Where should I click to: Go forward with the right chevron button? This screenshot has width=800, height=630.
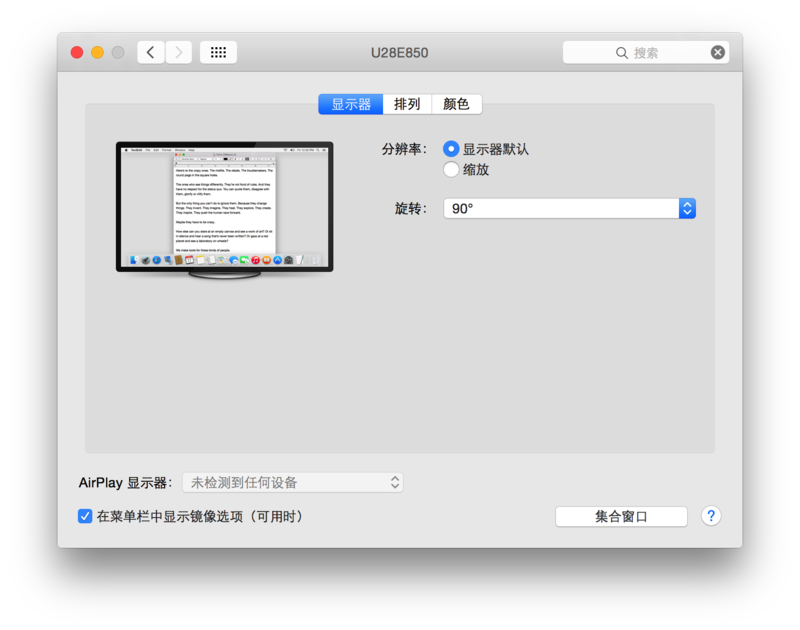179,53
